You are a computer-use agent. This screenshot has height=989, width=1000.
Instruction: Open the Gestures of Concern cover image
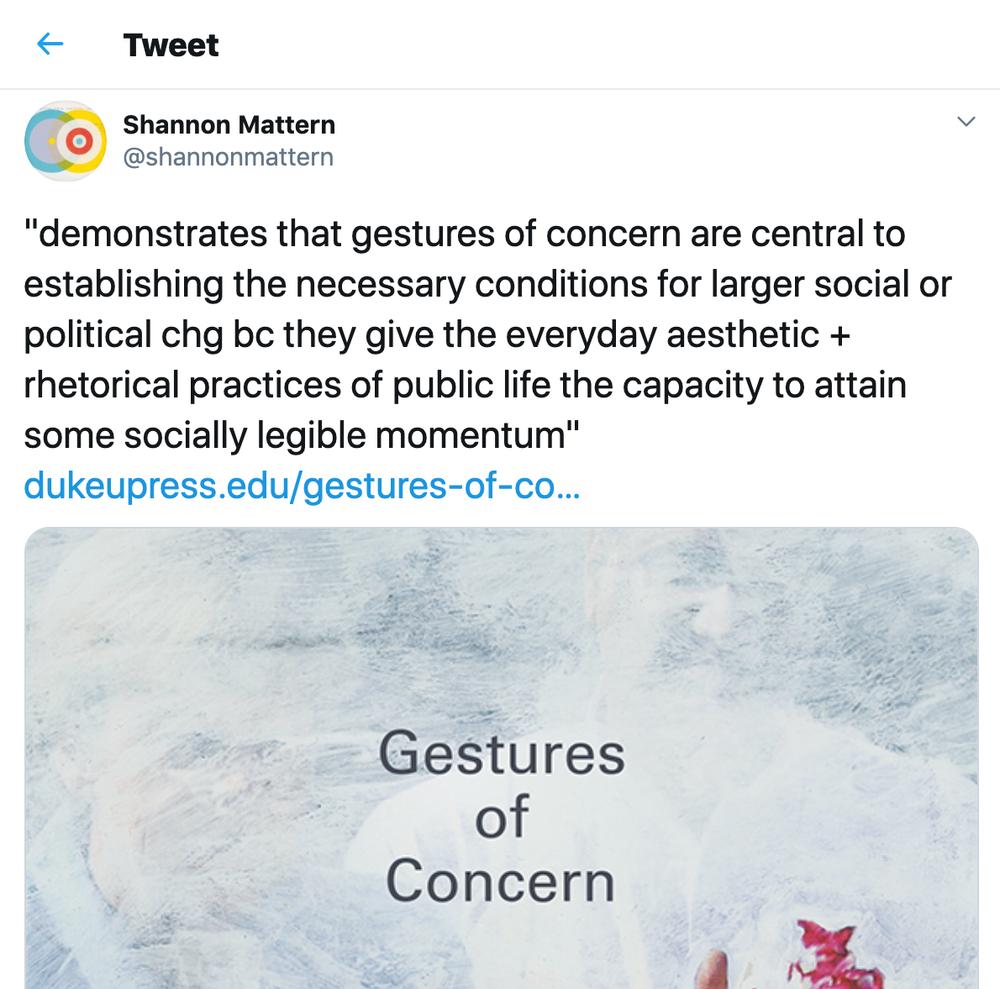pyautogui.click(x=501, y=758)
